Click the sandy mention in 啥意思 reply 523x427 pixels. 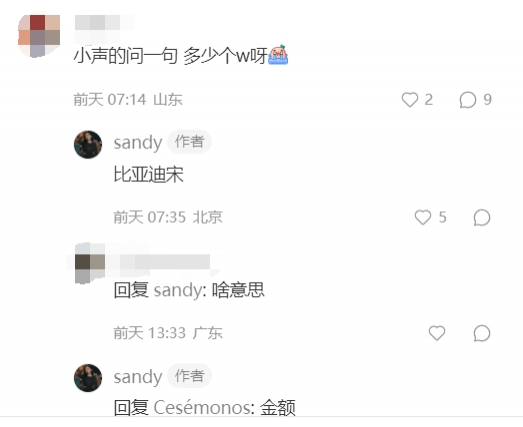(178, 290)
